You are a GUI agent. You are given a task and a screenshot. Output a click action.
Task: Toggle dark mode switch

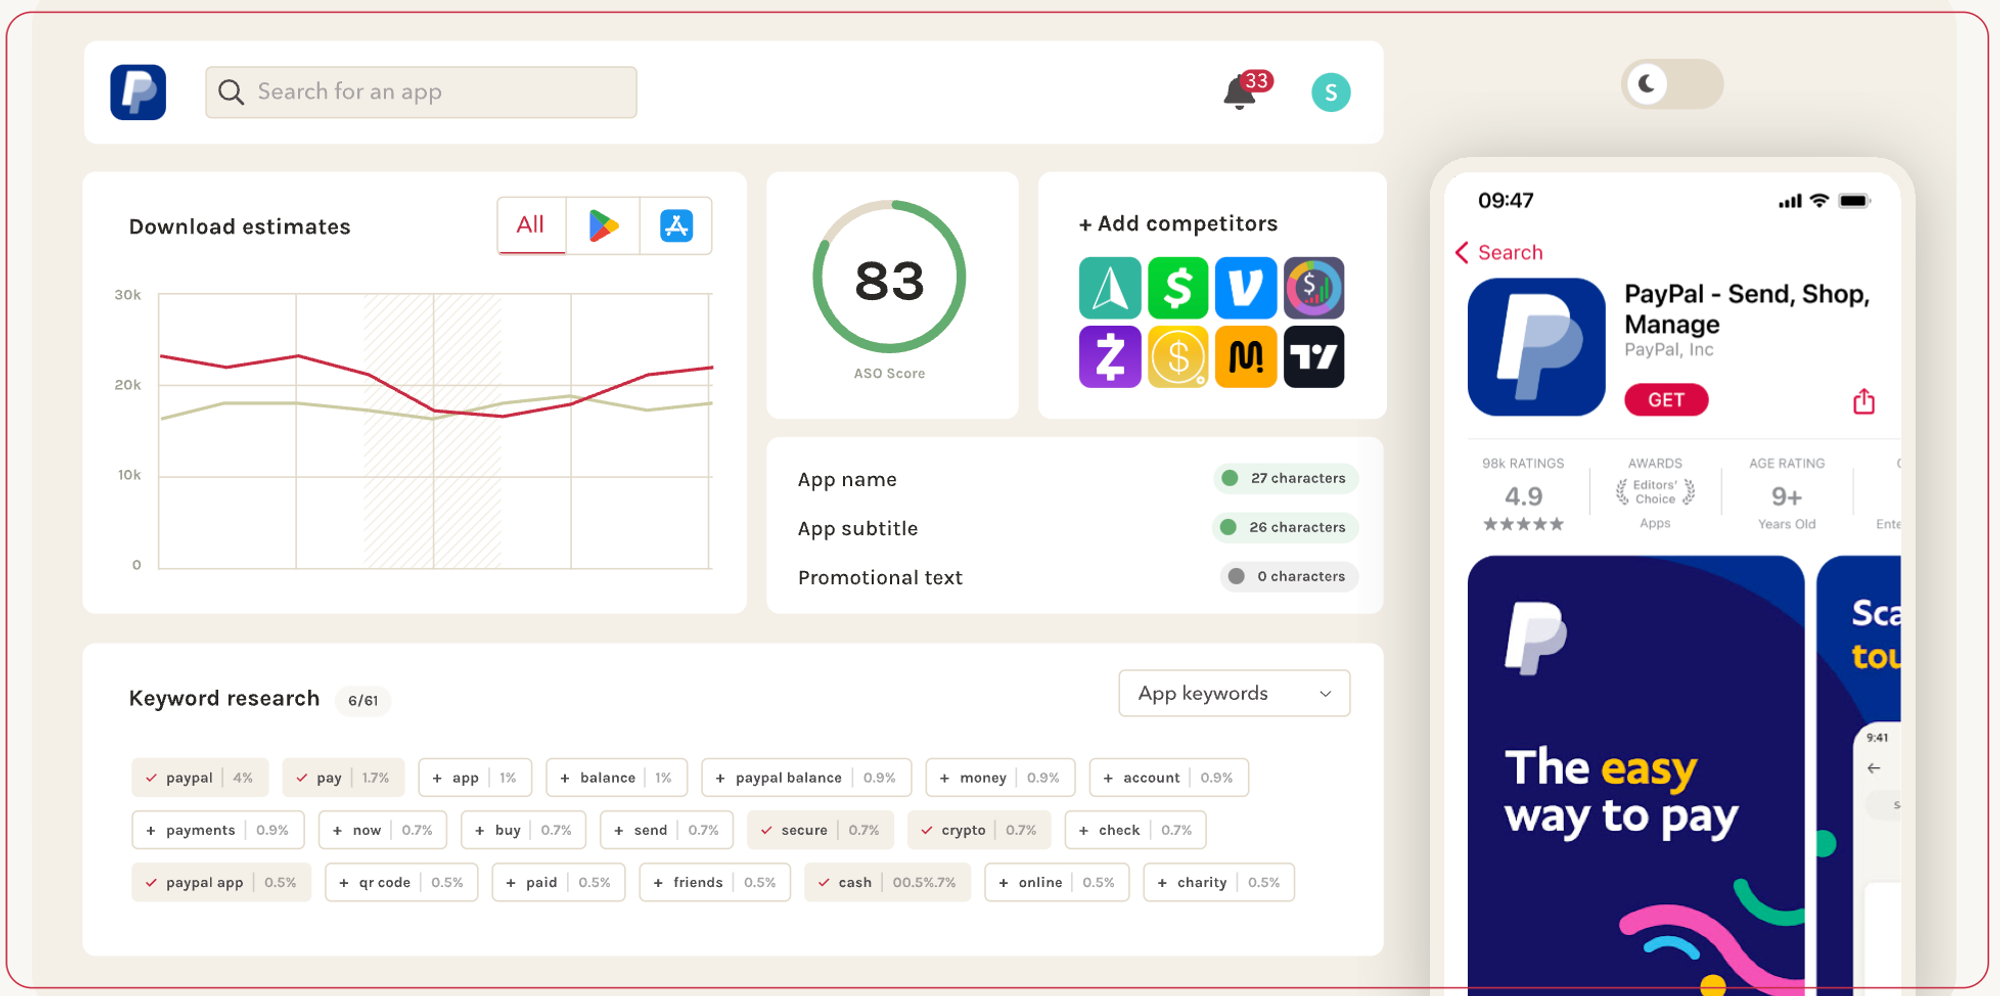(1672, 84)
